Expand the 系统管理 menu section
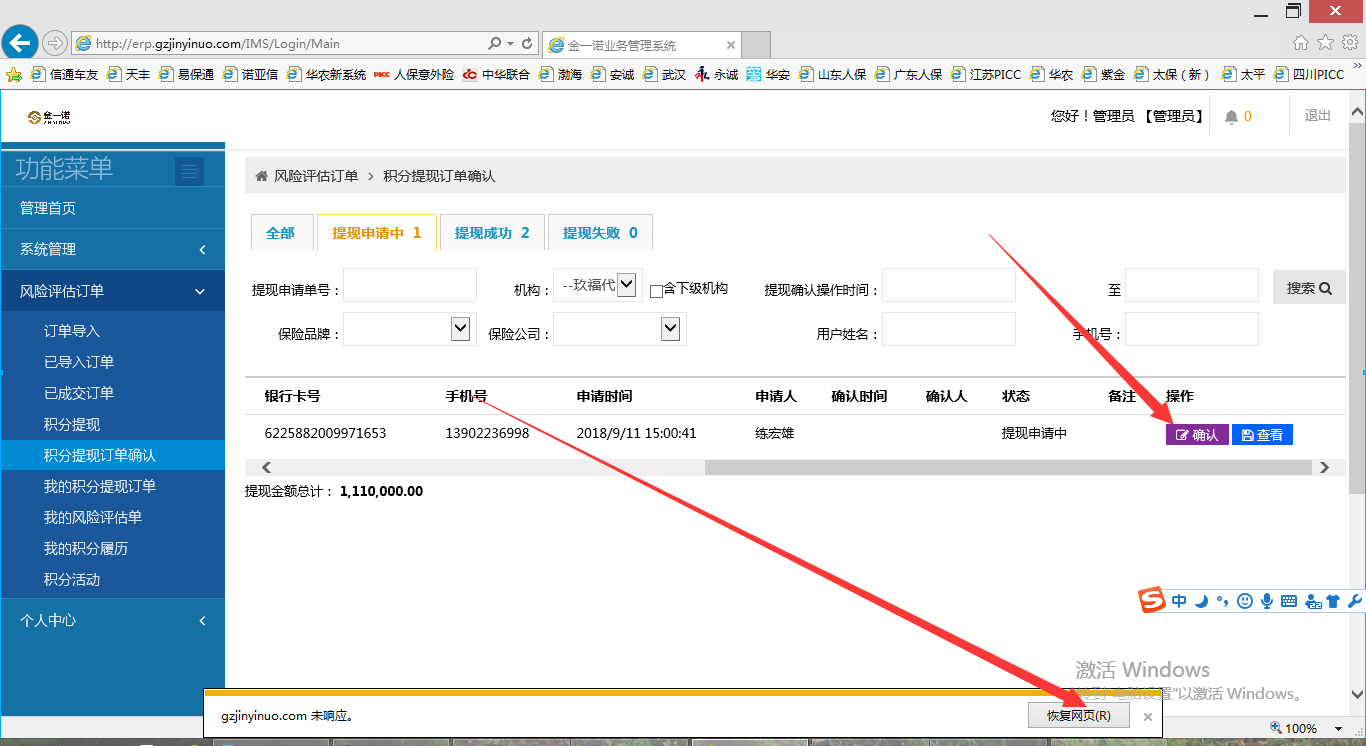The image size is (1366, 746). (x=112, y=249)
